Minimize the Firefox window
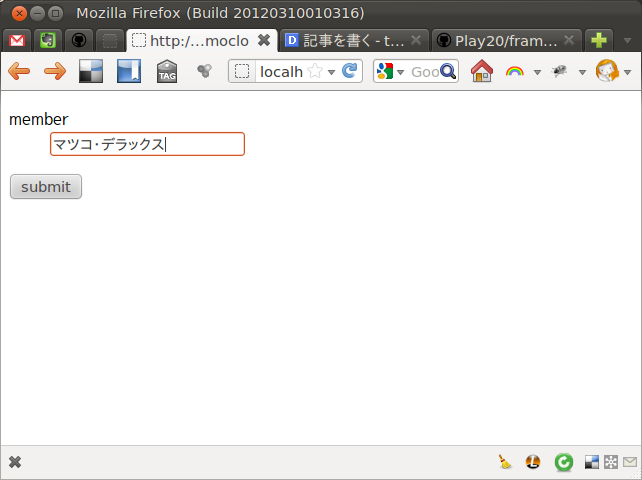 37,13
